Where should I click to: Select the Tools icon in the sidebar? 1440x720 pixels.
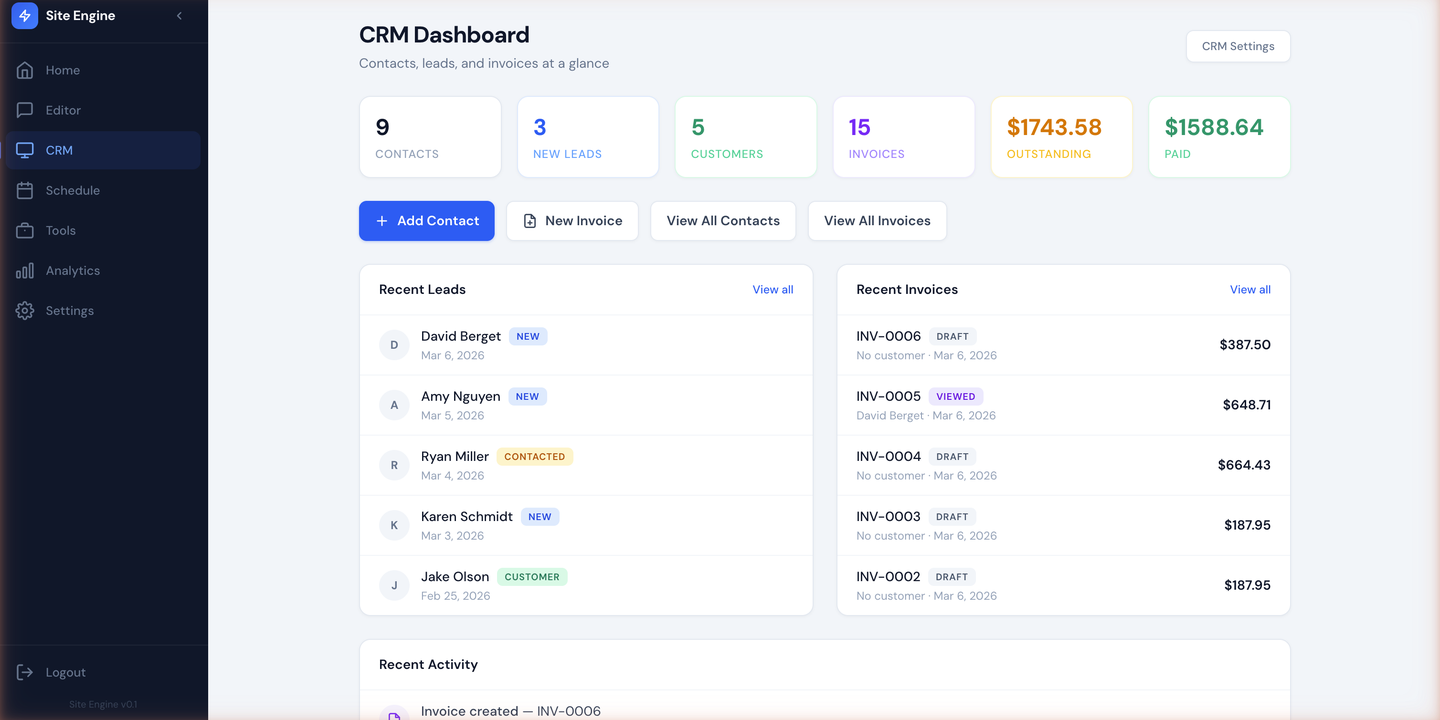tap(24, 230)
